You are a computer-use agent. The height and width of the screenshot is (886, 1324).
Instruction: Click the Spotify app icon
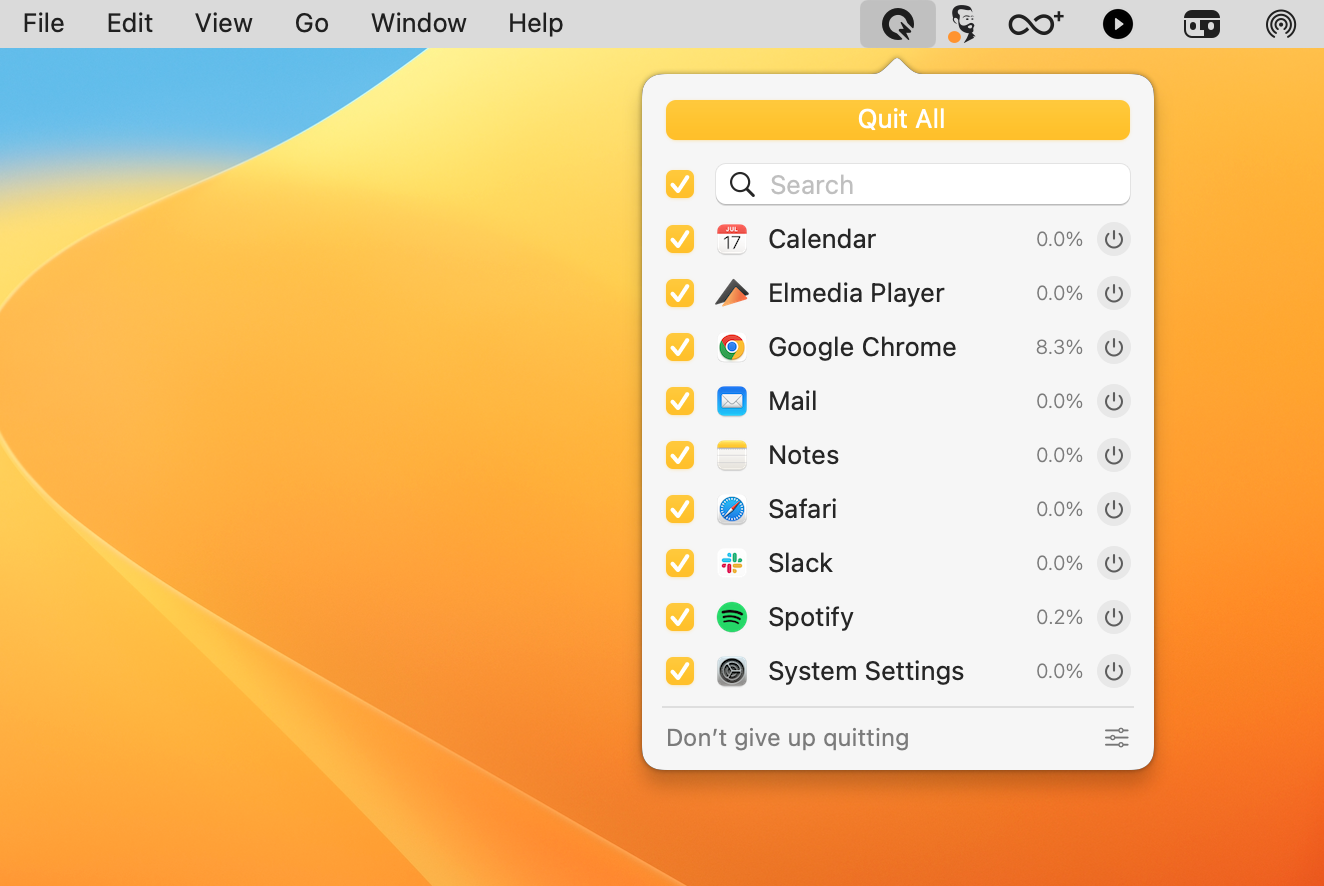(732, 617)
